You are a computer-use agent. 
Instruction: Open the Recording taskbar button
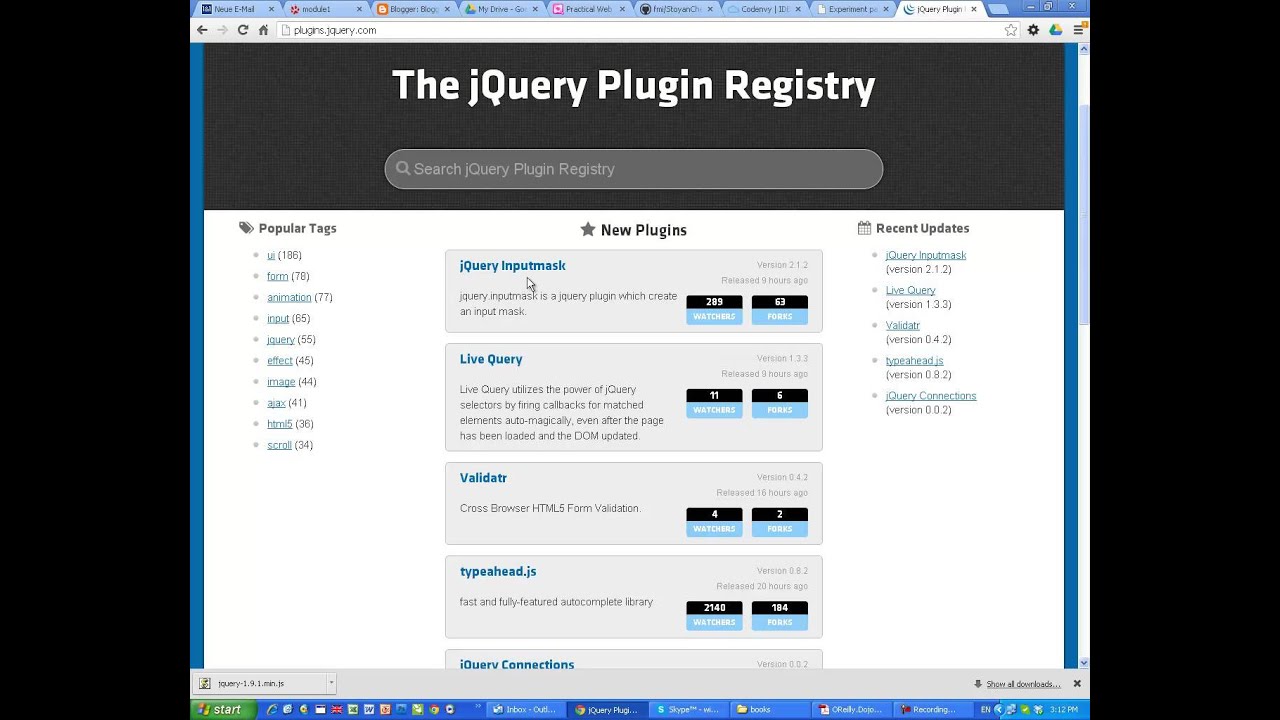[932, 710]
